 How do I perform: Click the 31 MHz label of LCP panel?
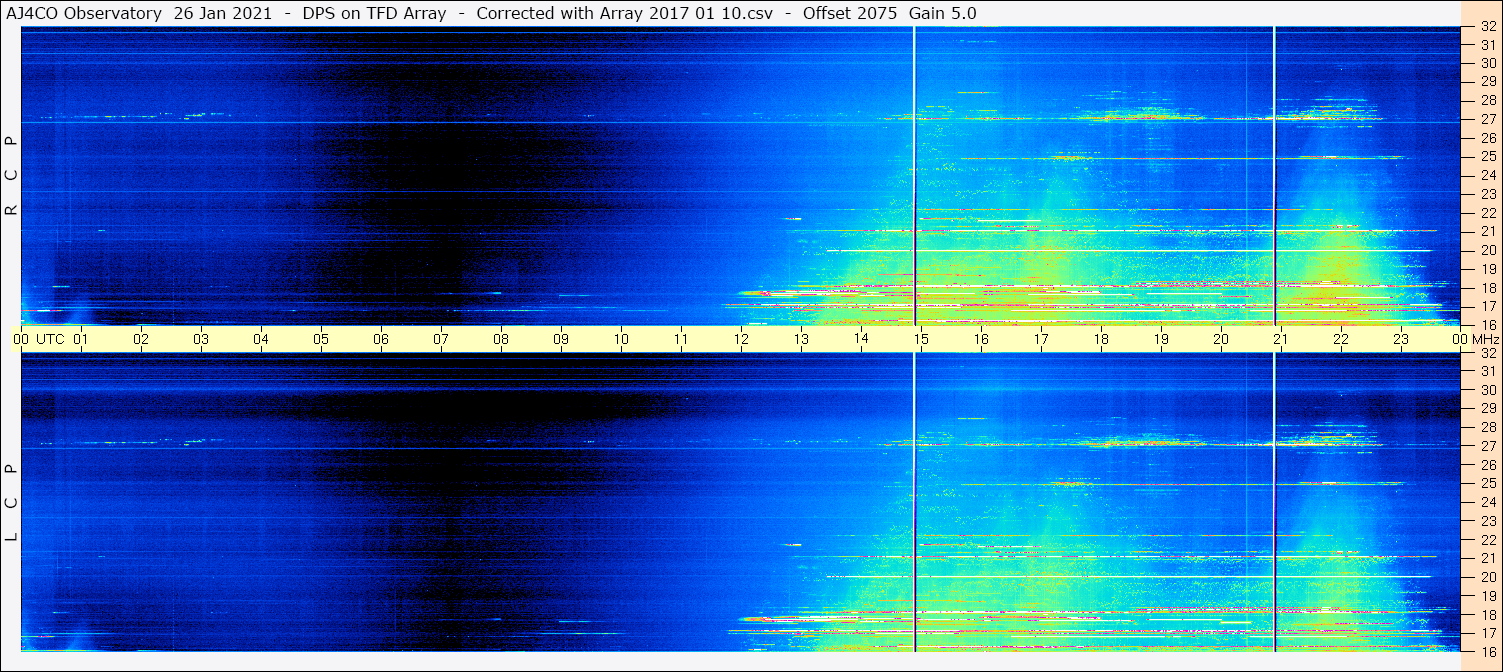[x=1487, y=371]
